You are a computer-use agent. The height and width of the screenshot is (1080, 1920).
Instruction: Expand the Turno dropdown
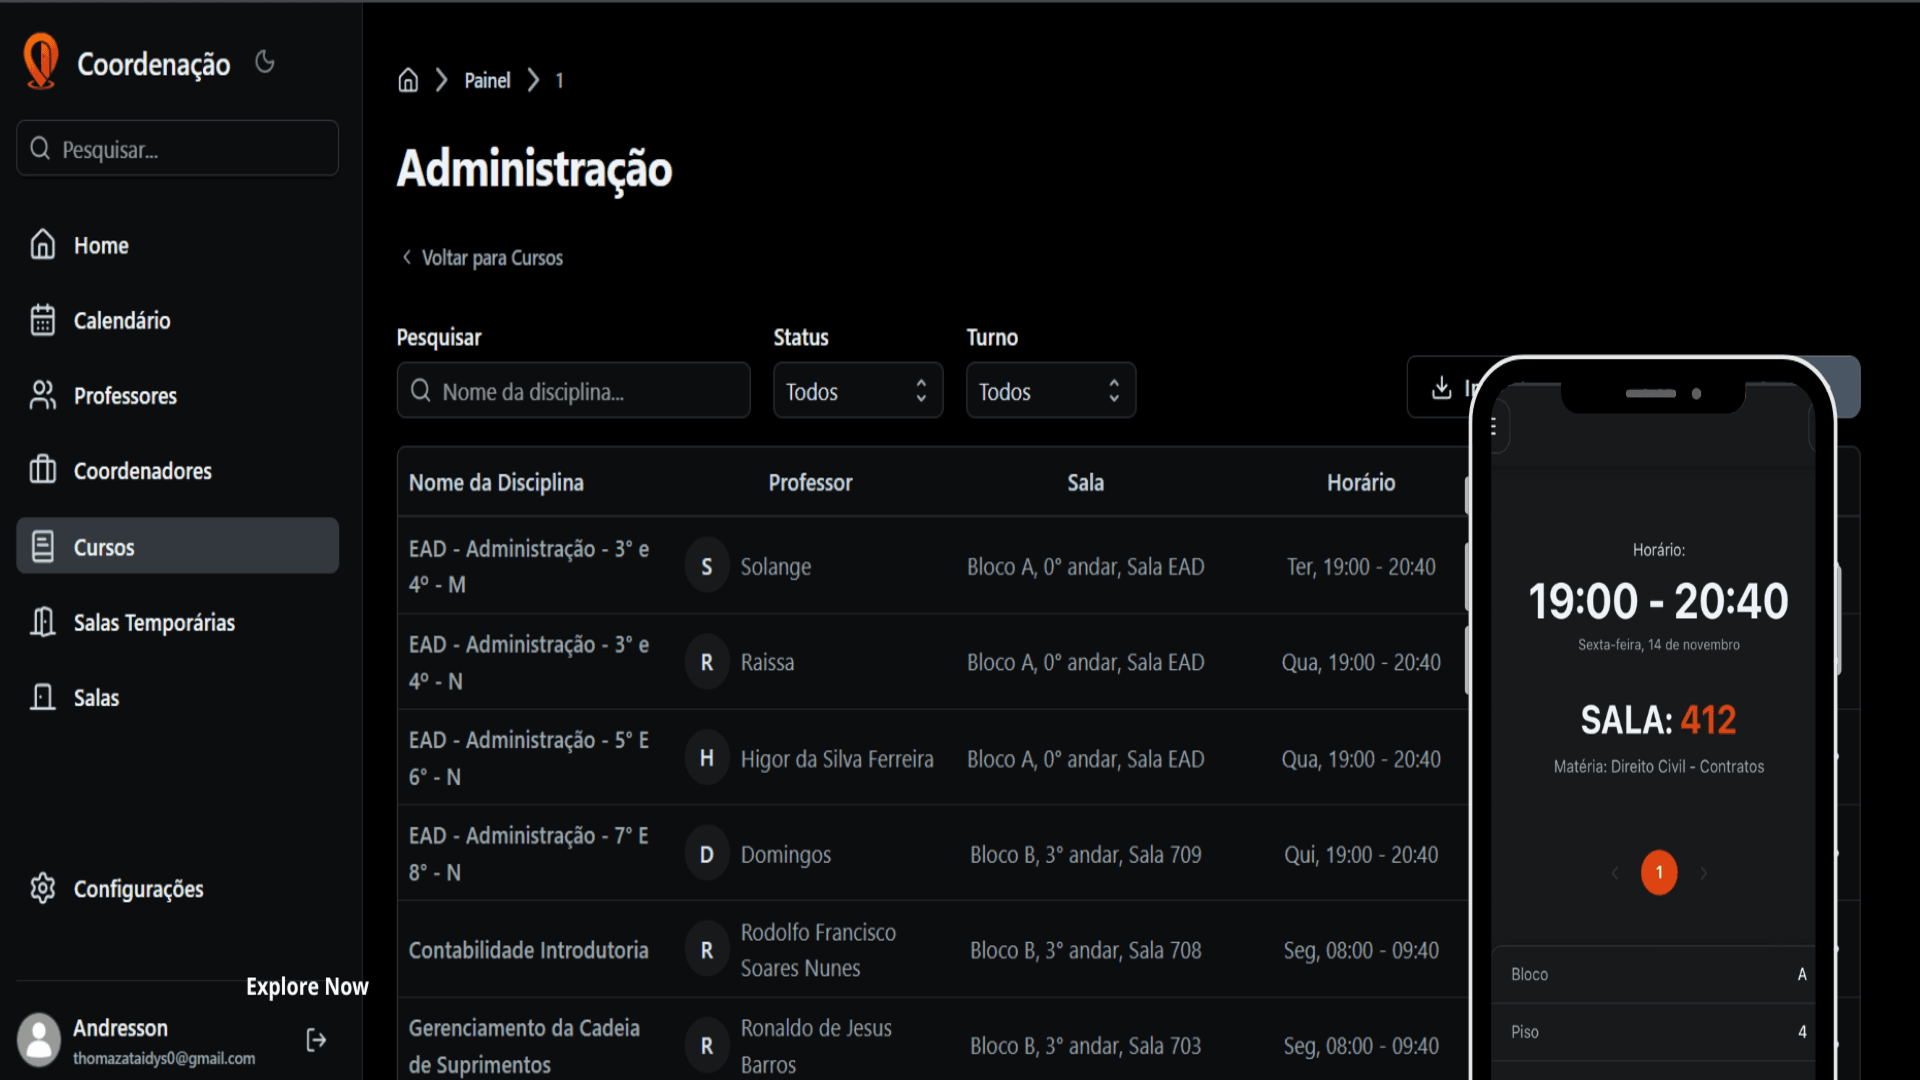pos(1050,391)
